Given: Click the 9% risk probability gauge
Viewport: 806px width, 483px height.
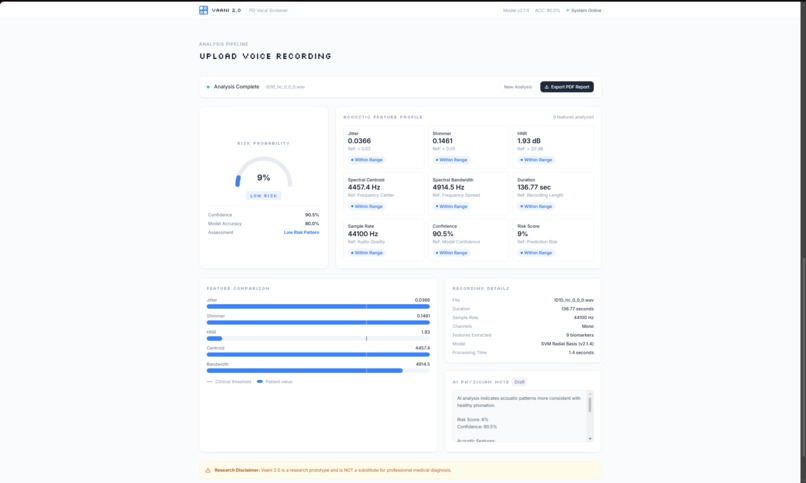Looking at the screenshot, I should (263, 173).
